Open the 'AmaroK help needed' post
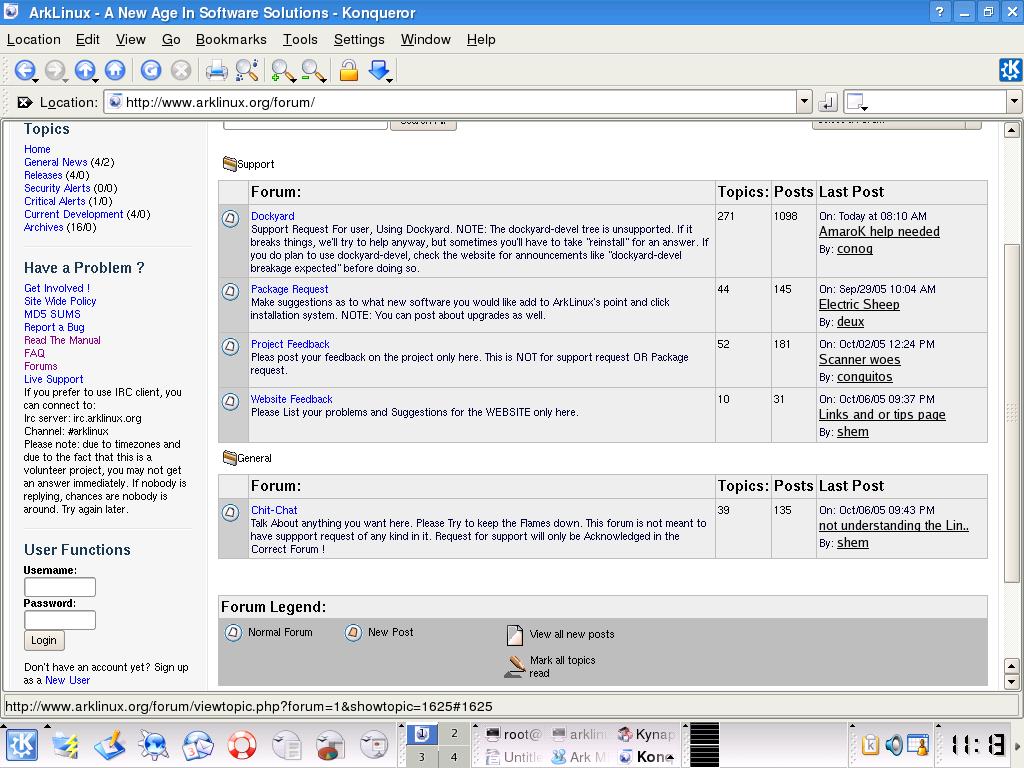Viewport: 1024px width, 768px height. pyautogui.click(x=879, y=231)
